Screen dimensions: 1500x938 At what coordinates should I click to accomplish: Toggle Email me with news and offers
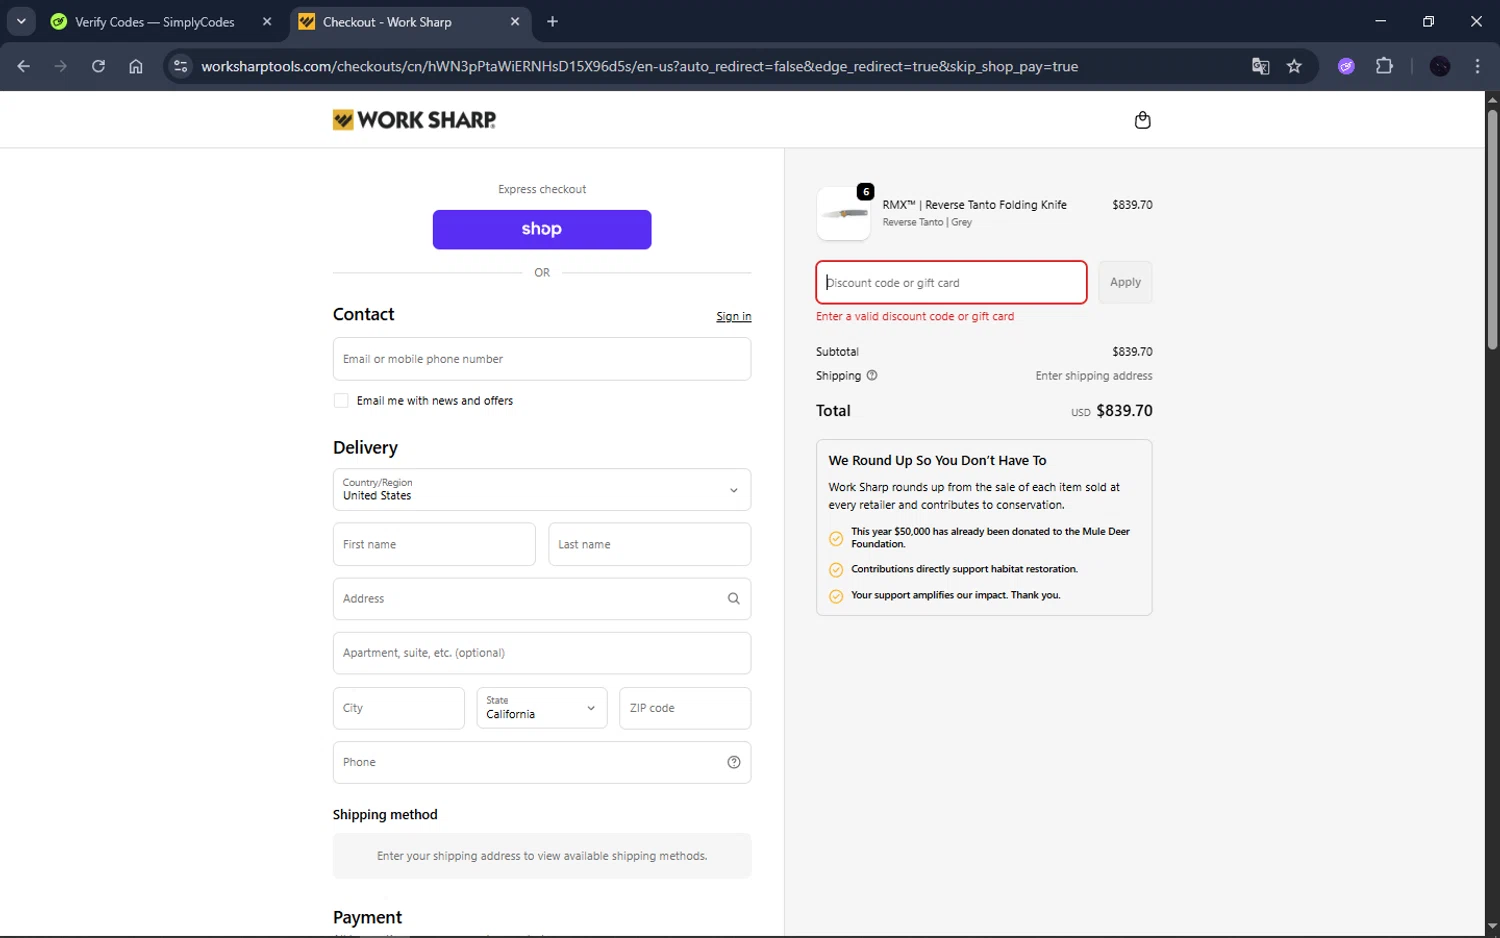coord(341,401)
